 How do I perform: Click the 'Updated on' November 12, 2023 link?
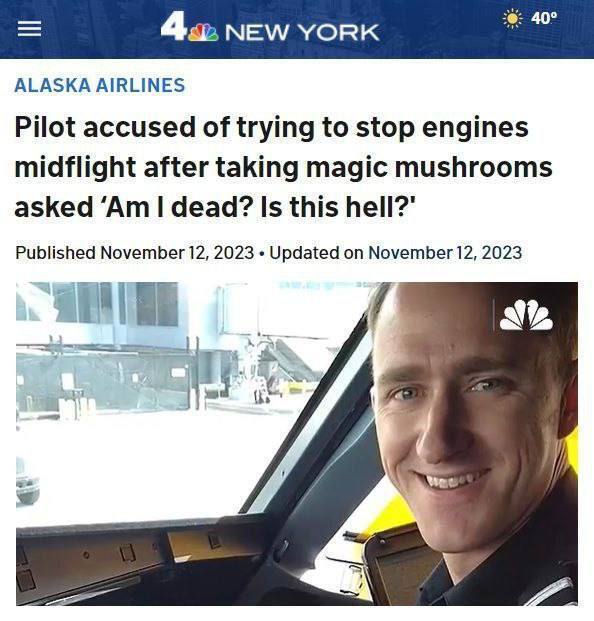click(445, 253)
